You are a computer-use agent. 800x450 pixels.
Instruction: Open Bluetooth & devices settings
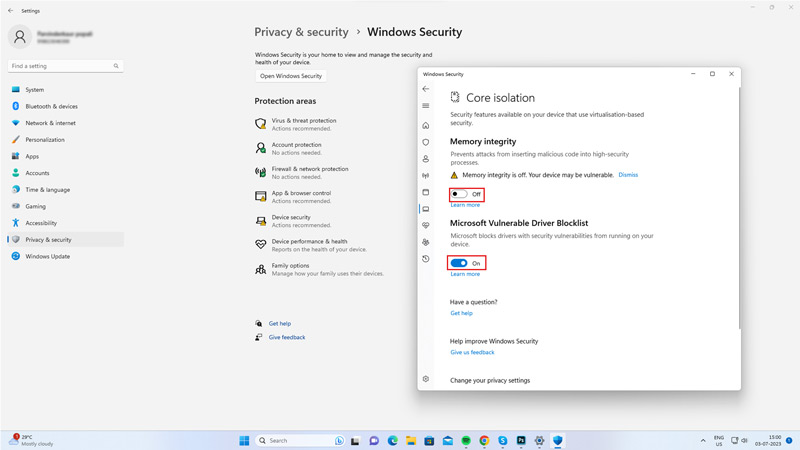(x=65, y=106)
